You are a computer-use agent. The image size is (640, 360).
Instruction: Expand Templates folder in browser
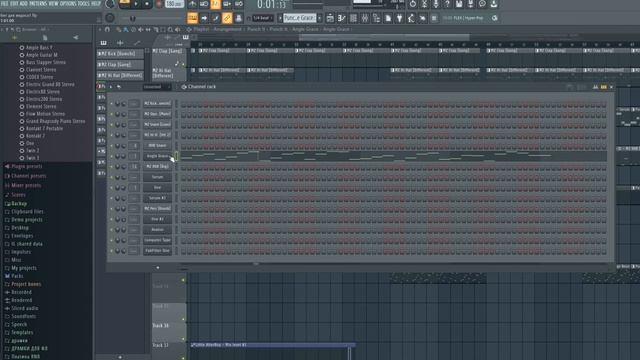22,332
